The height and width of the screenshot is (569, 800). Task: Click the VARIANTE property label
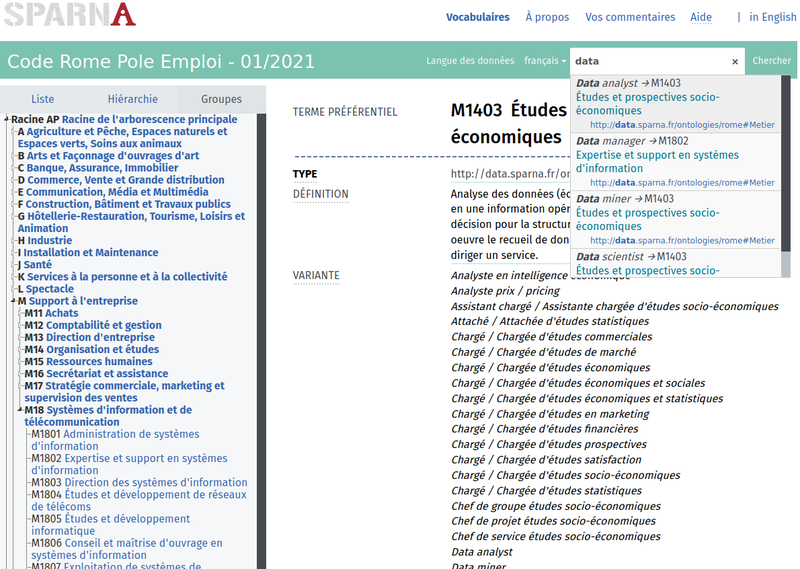coord(316,276)
